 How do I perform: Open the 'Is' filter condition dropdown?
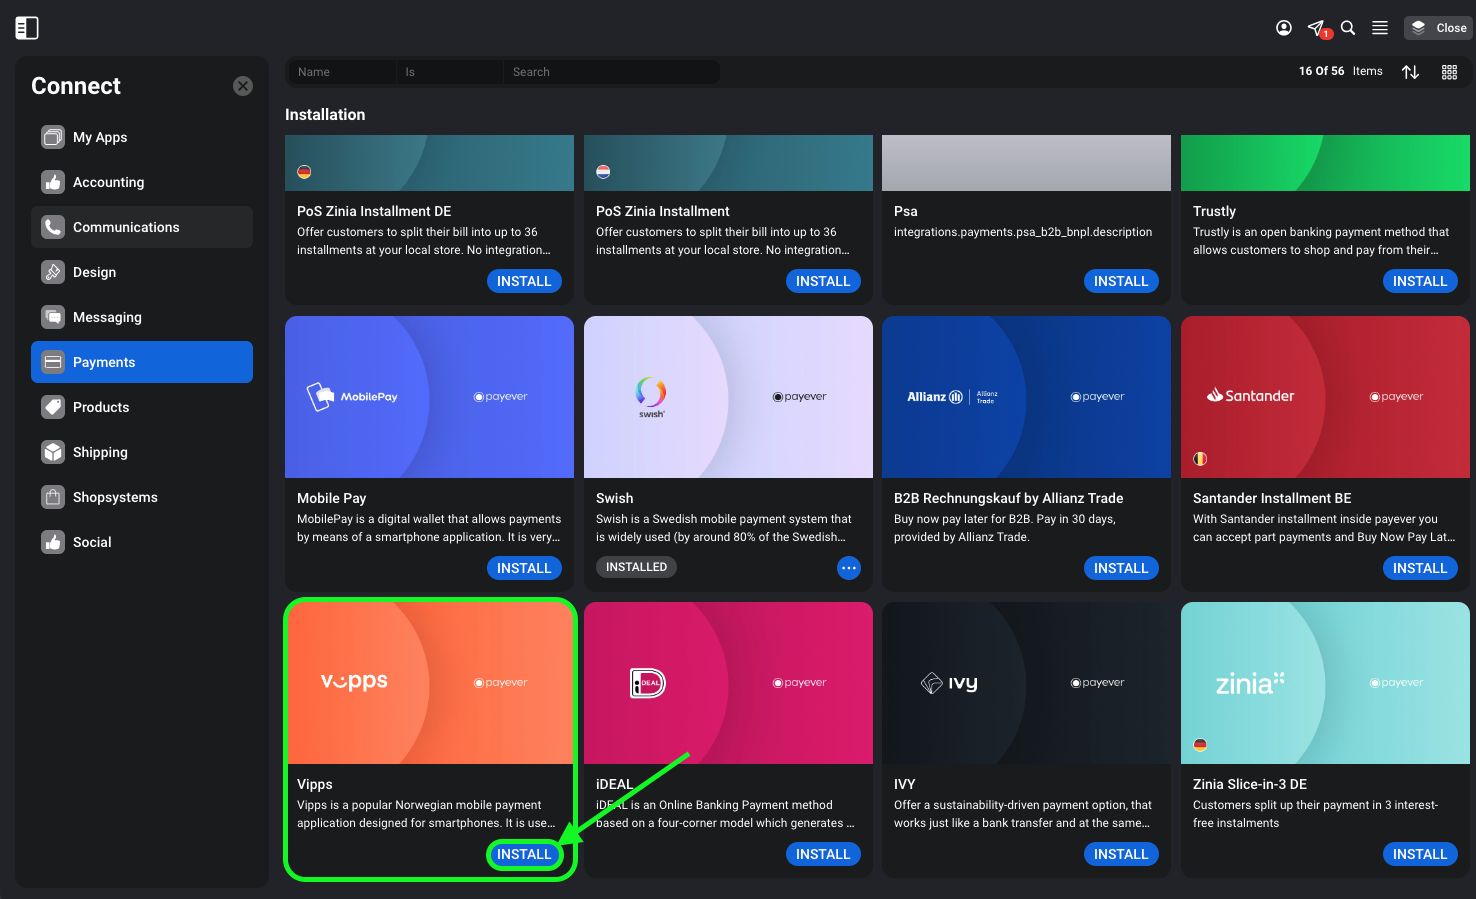point(449,72)
